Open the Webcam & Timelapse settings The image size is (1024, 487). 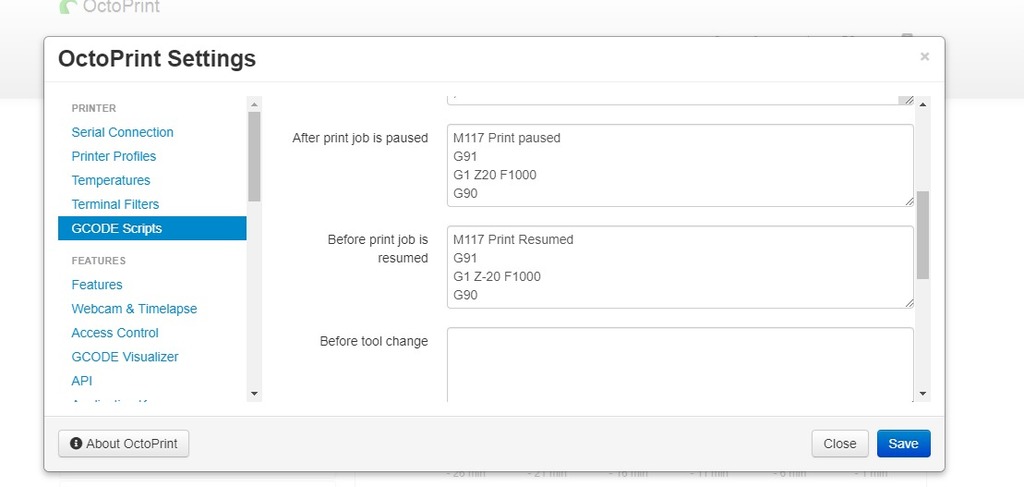[x=134, y=309]
